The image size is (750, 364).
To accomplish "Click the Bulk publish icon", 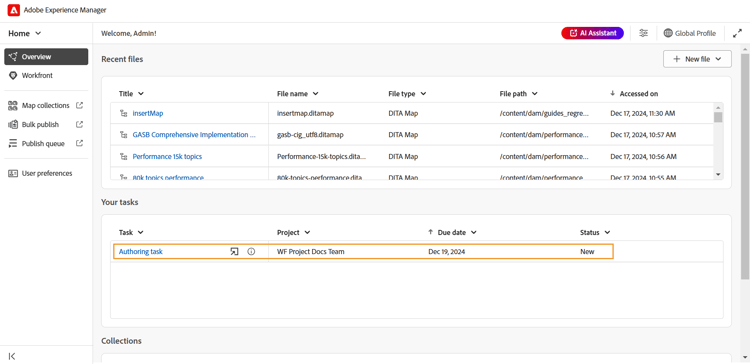I will [13, 124].
